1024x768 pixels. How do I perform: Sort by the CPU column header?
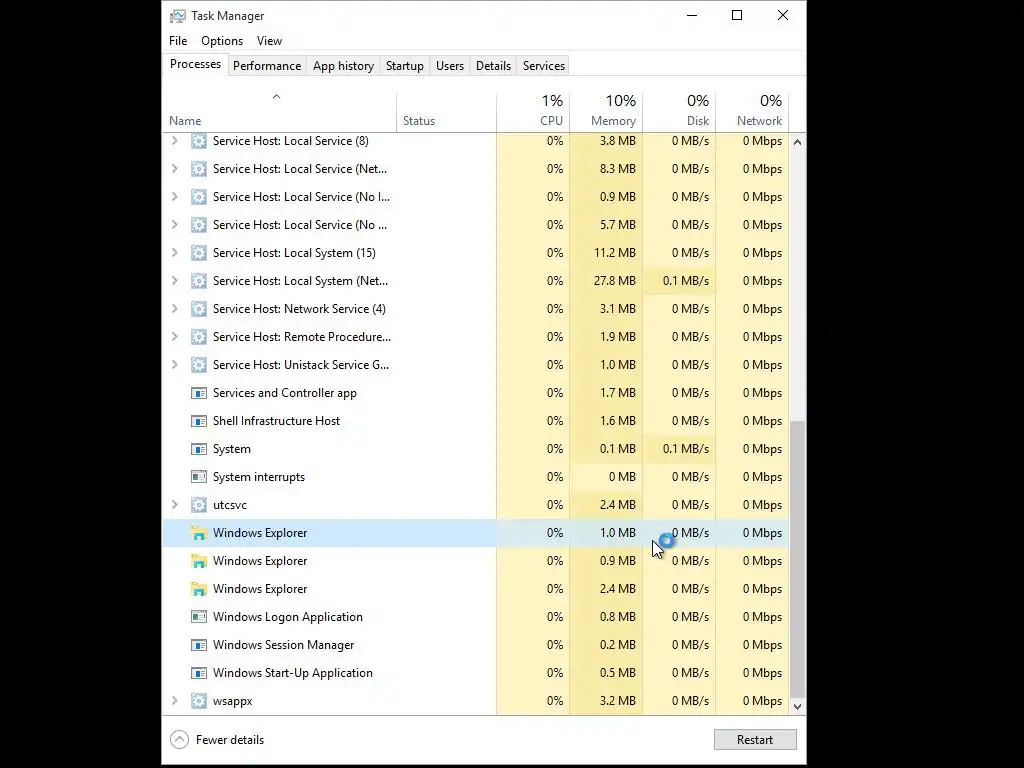(533, 112)
